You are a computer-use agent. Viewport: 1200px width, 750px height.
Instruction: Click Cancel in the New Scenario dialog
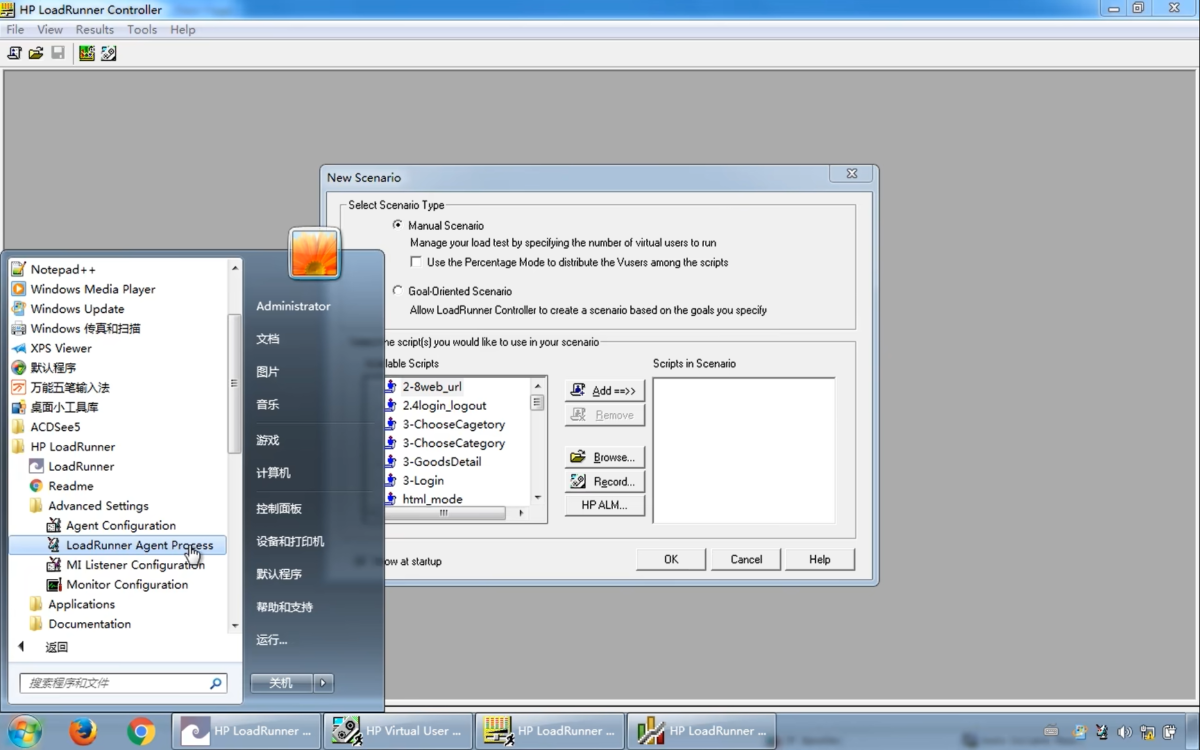pyautogui.click(x=746, y=559)
